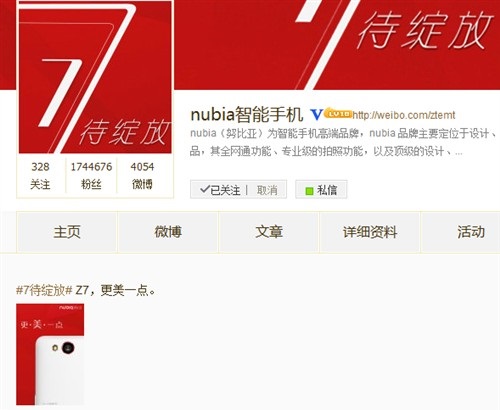
Task: Switch to the 主页 tab
Action: point(67,232)
